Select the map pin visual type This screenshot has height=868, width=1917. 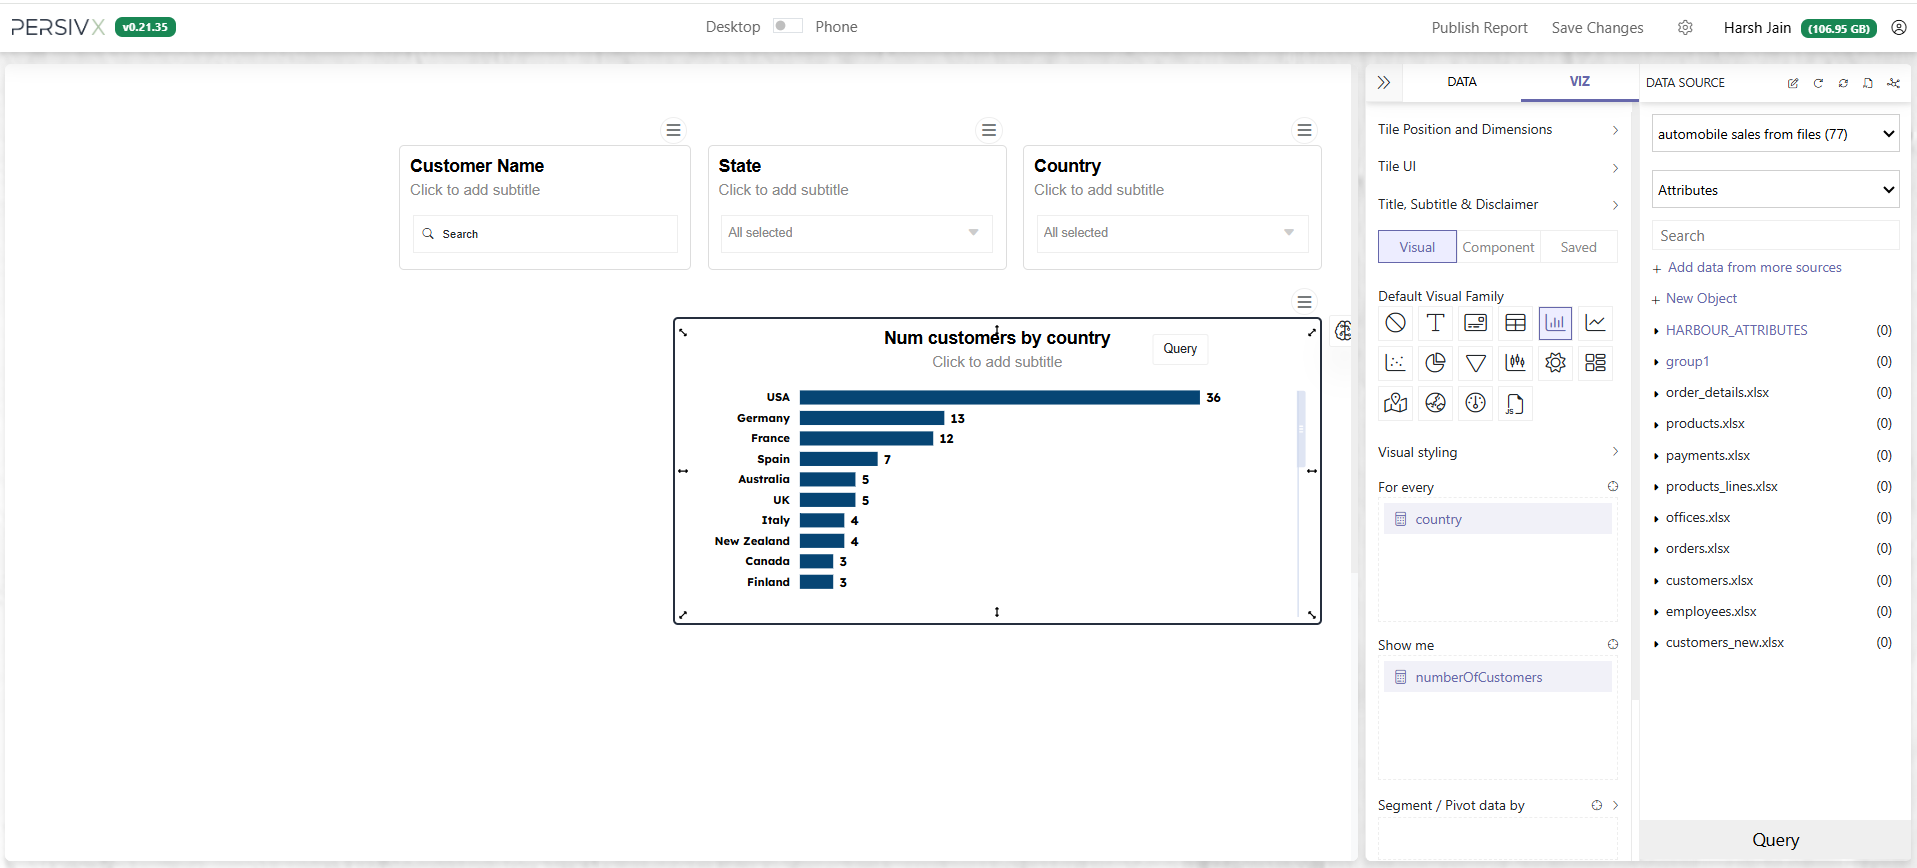[x=1395, y=403]
